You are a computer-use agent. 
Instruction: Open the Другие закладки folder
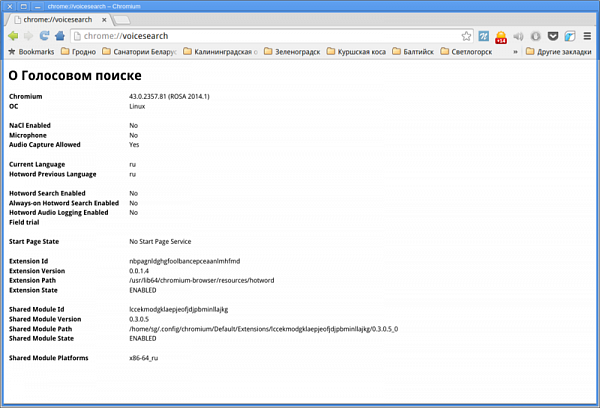tap(559, 52)
